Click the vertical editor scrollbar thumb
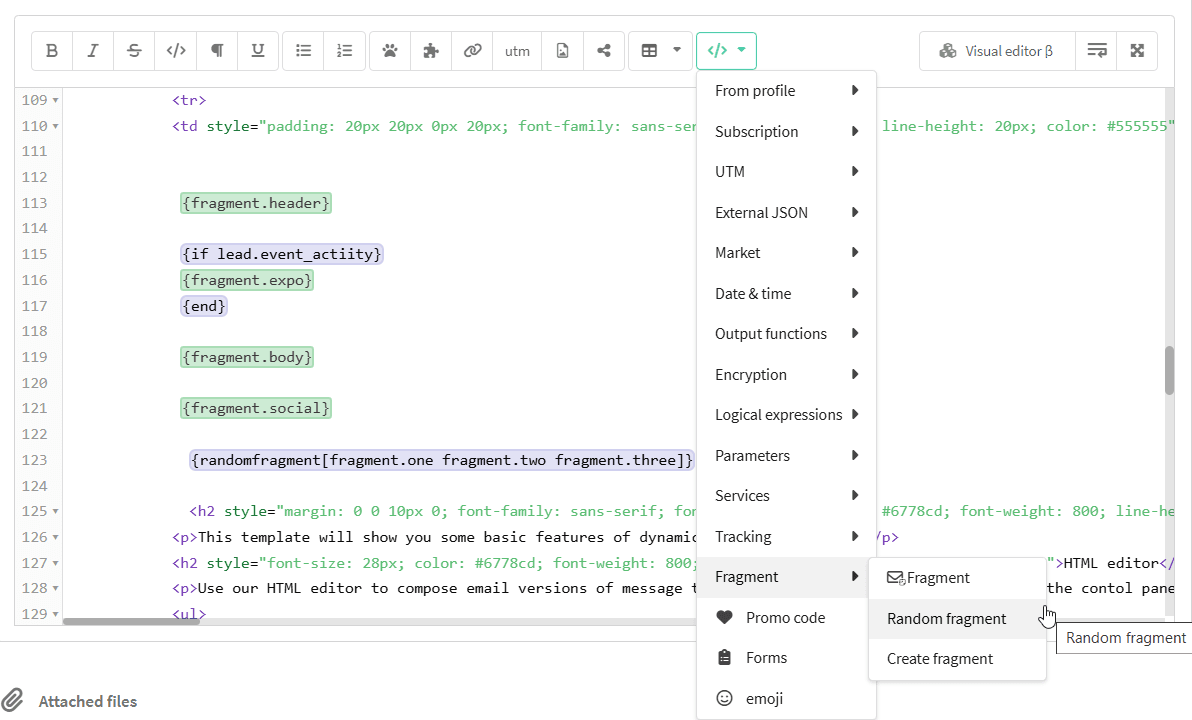1192x720 pixels. (1169, 370)
